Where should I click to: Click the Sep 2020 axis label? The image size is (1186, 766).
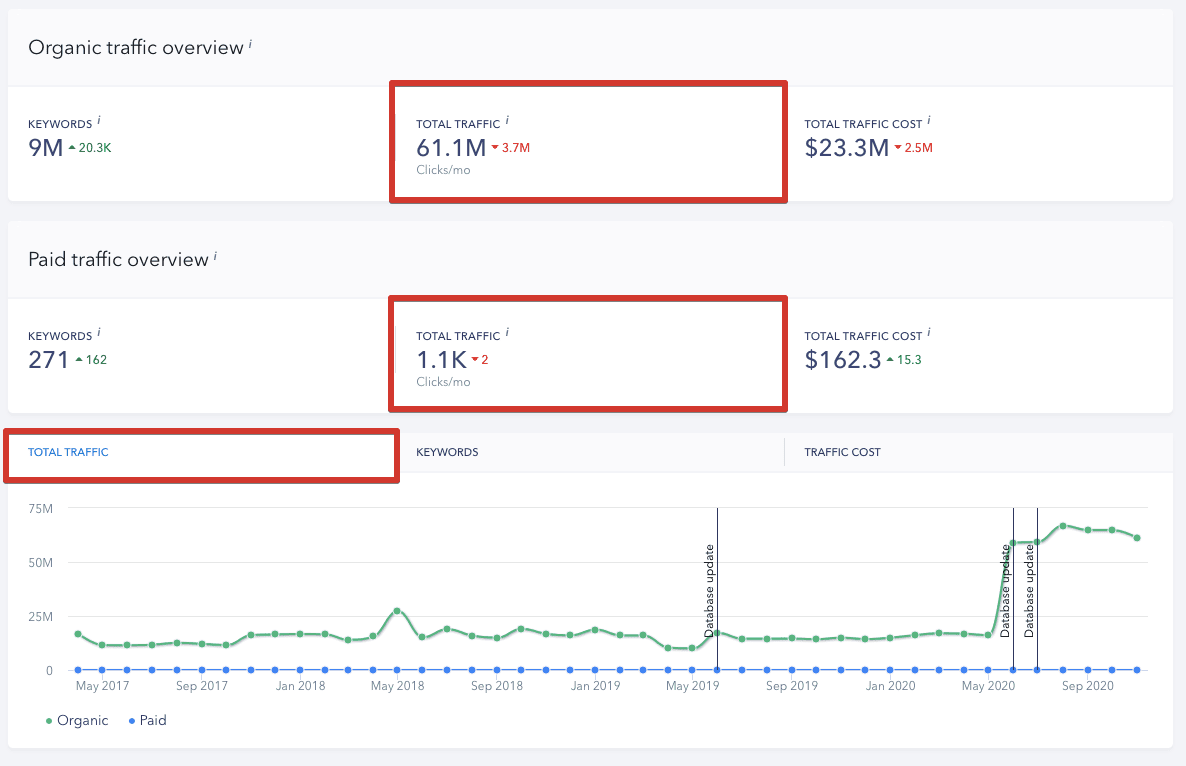[x=1087, y=686]
